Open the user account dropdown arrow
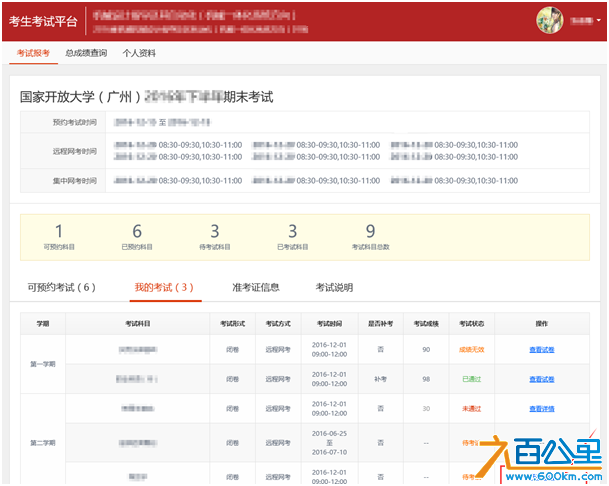This screenshot has height=486, width=609. (599, 20)
